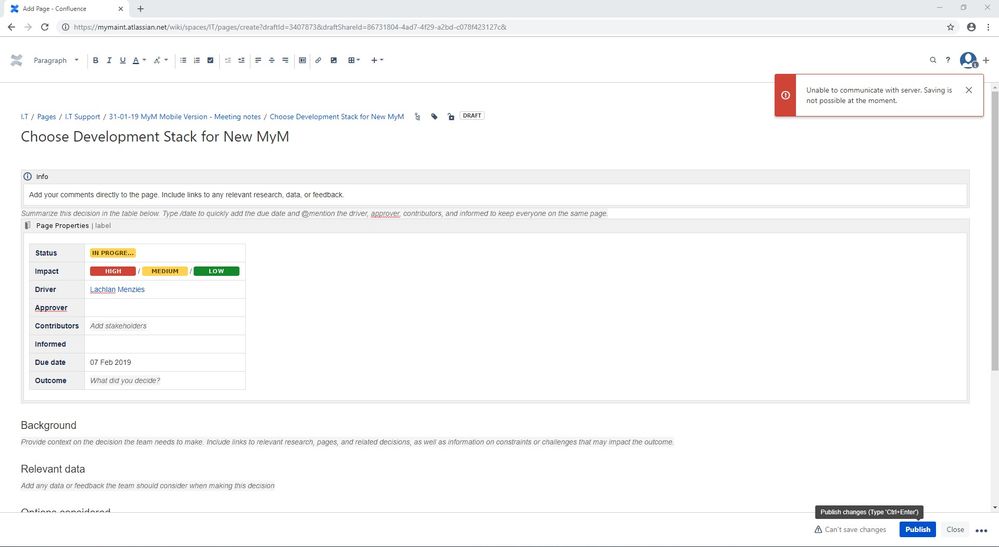Change page location icon in breadcrumb
This screenshot has width=999, height=547.
point(417,117)
